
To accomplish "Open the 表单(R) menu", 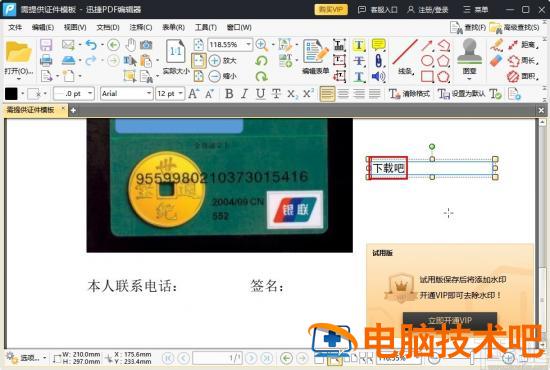I will point(173,27).
